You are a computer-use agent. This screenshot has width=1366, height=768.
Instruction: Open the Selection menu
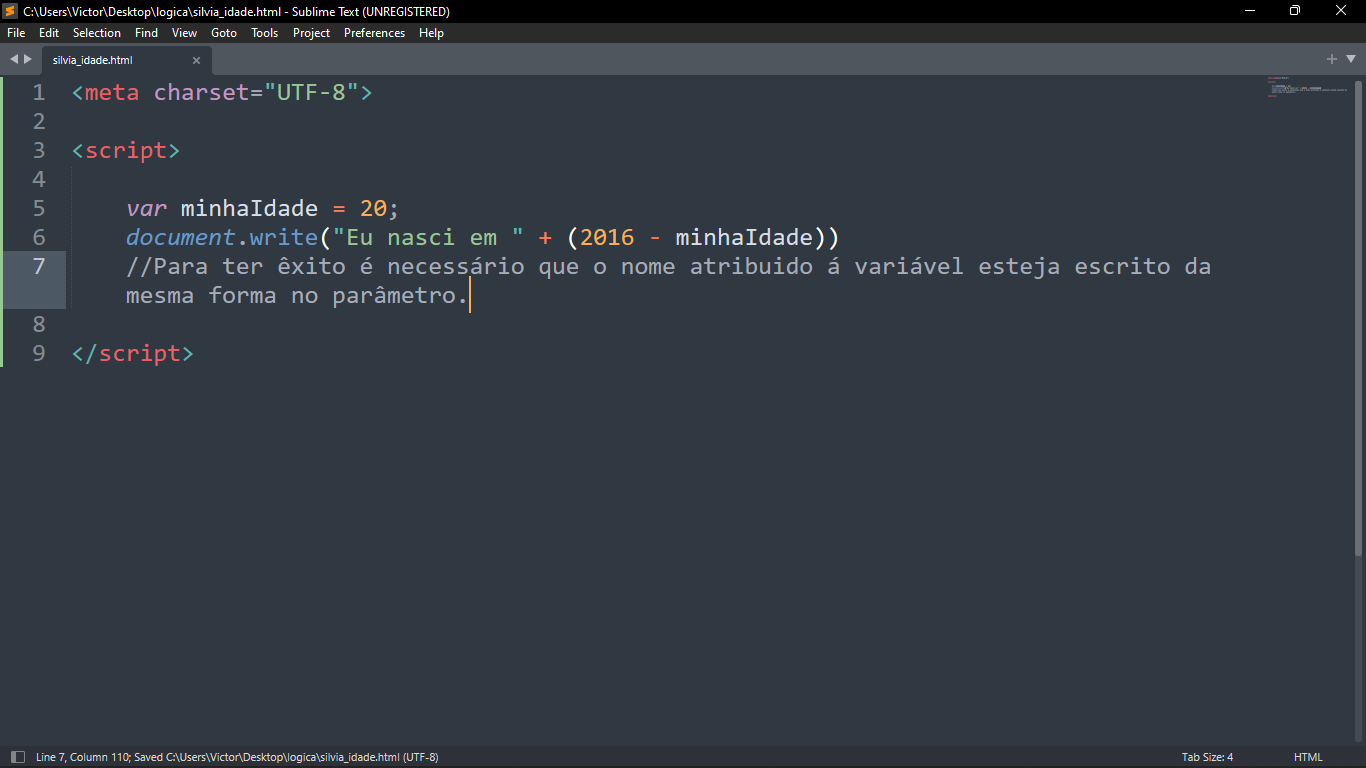[97, 33]
